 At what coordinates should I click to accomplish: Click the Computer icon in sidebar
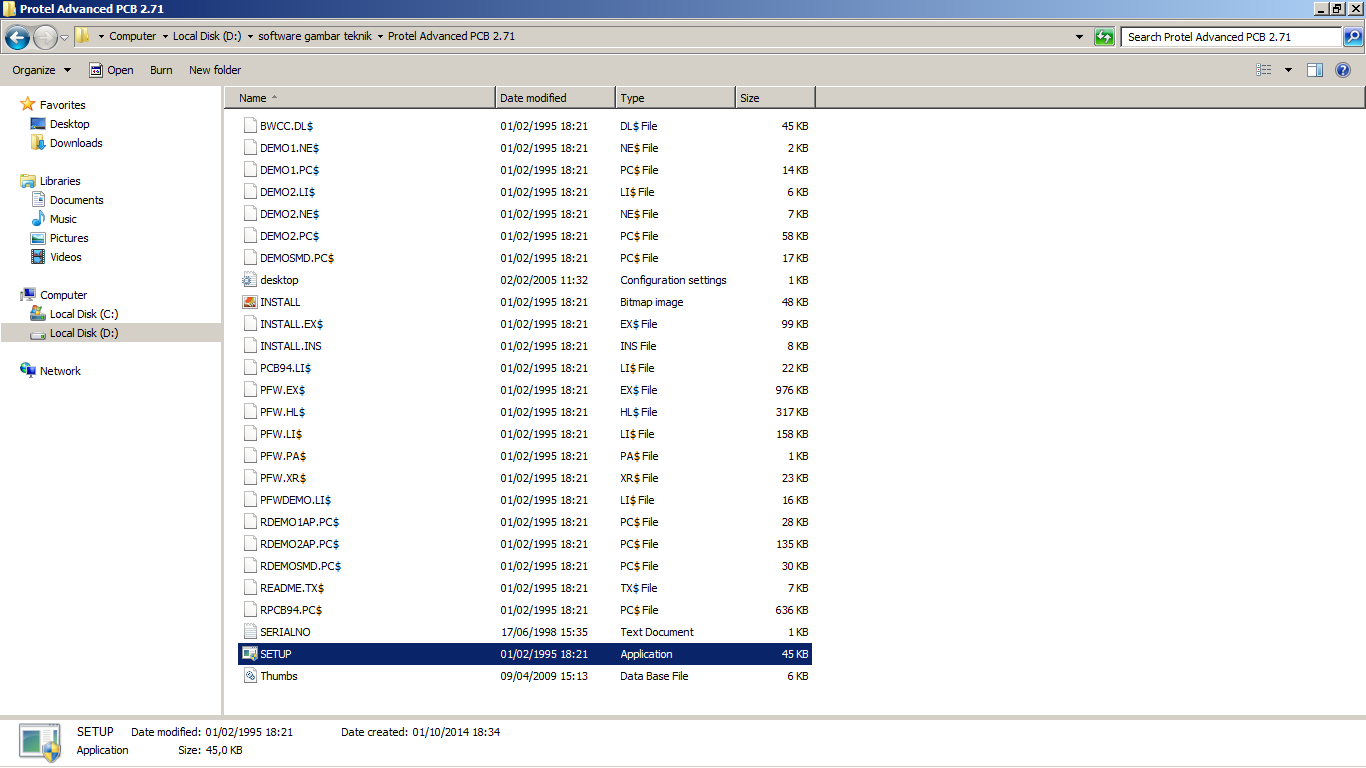(28, 295)
